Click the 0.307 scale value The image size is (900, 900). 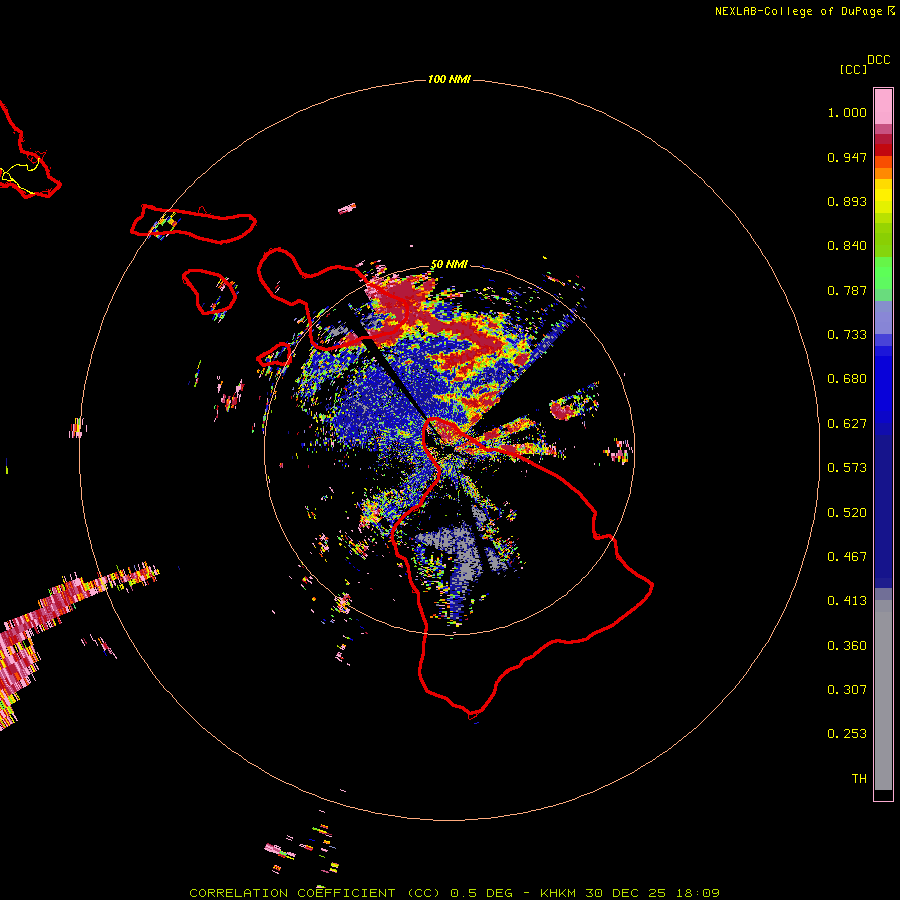coord(847,690)
